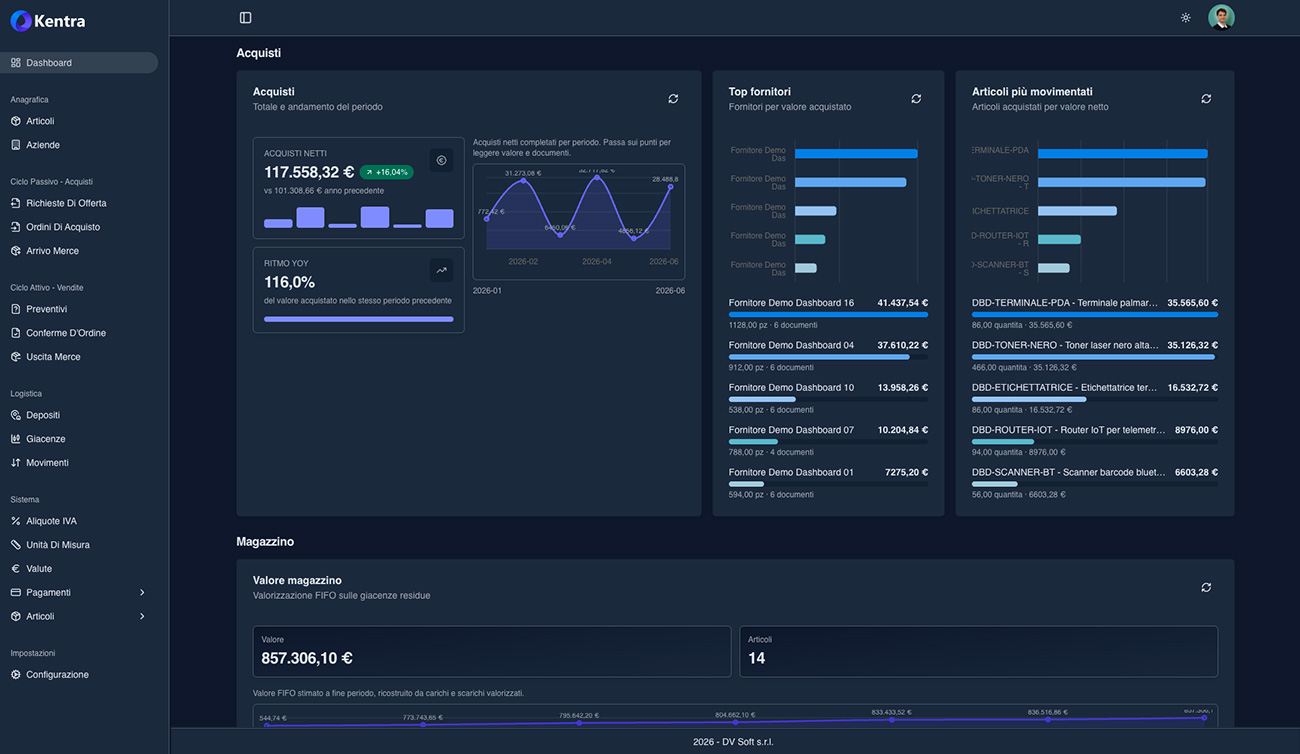Click the 31.273,08 € chart point

pyautogui.click(x=522, y=183)
